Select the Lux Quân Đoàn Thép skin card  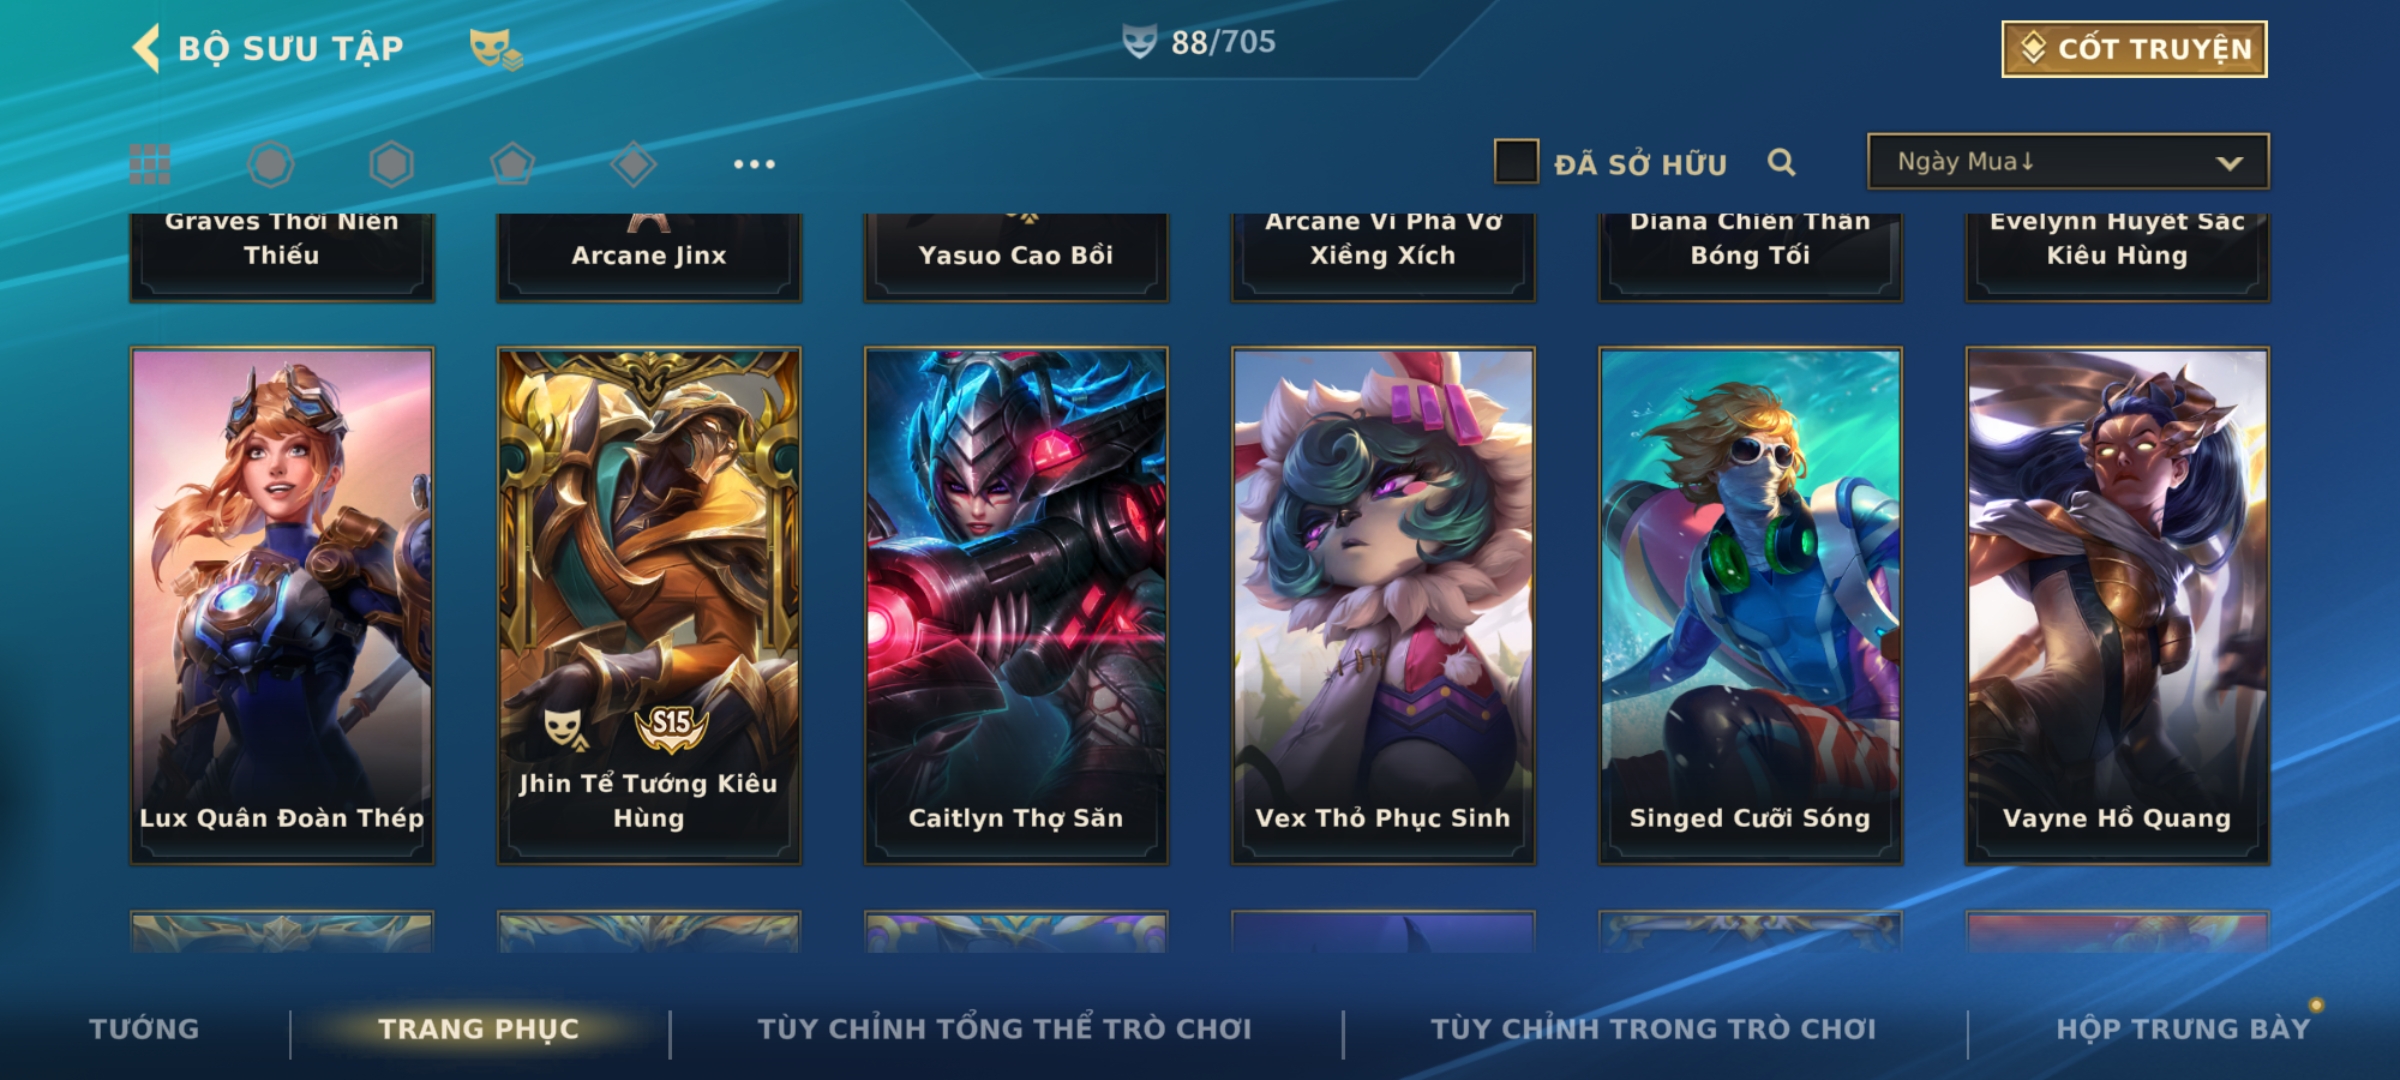point(282,606)
